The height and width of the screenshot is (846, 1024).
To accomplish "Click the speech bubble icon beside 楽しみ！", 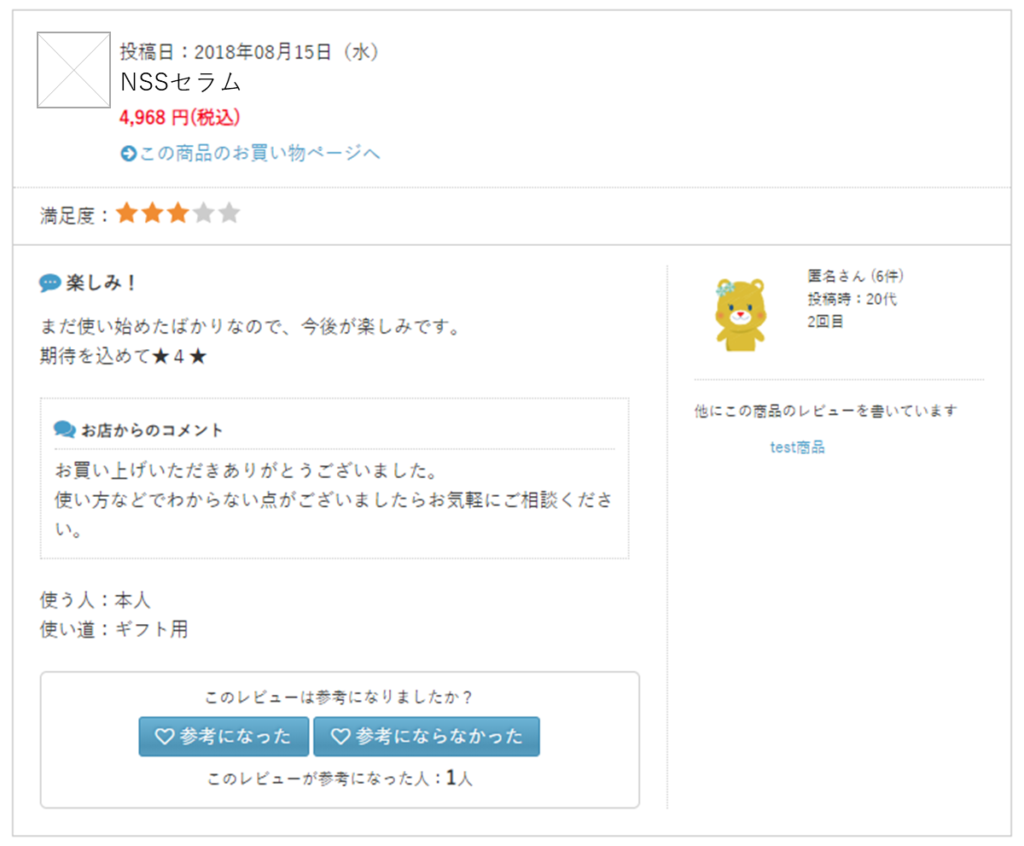I will 50,283.
